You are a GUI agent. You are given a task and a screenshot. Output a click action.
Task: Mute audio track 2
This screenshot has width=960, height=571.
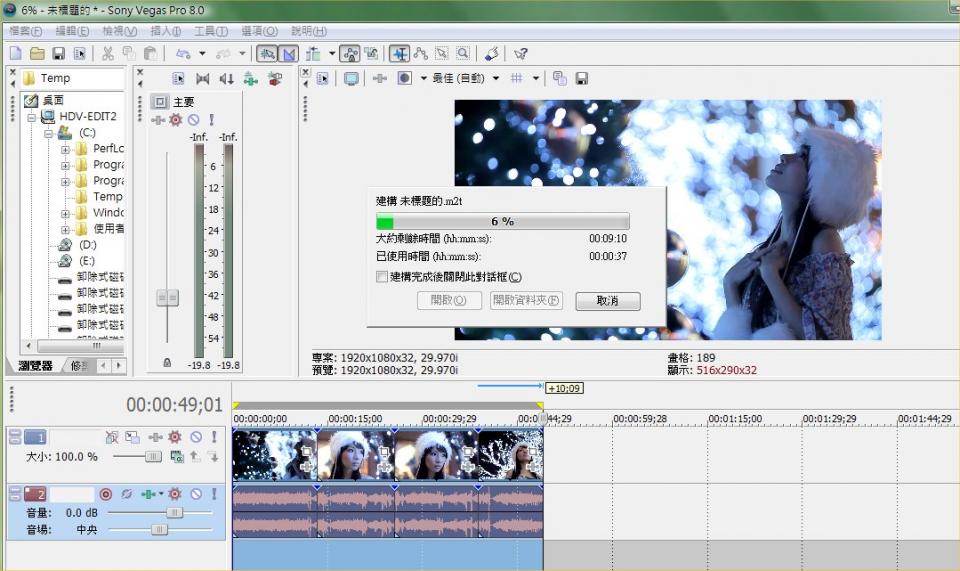tap(196, 494)
